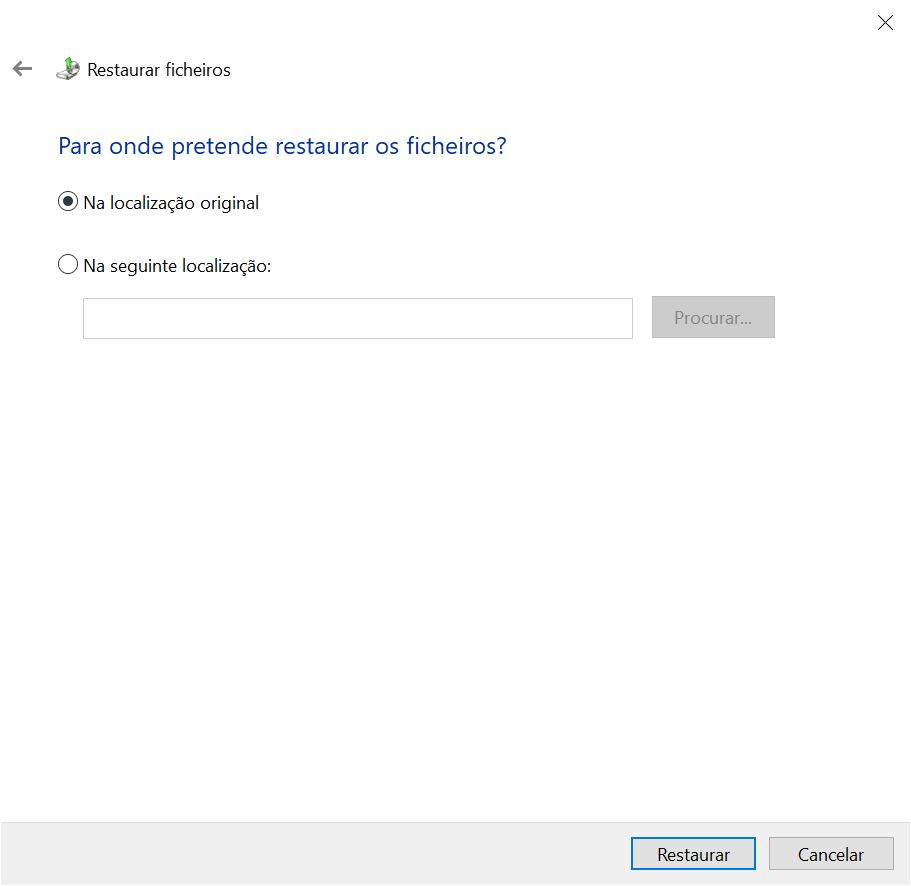
Task: Click the 'Na seguinte localização:' label text
Action: click(x=177, y=266)
